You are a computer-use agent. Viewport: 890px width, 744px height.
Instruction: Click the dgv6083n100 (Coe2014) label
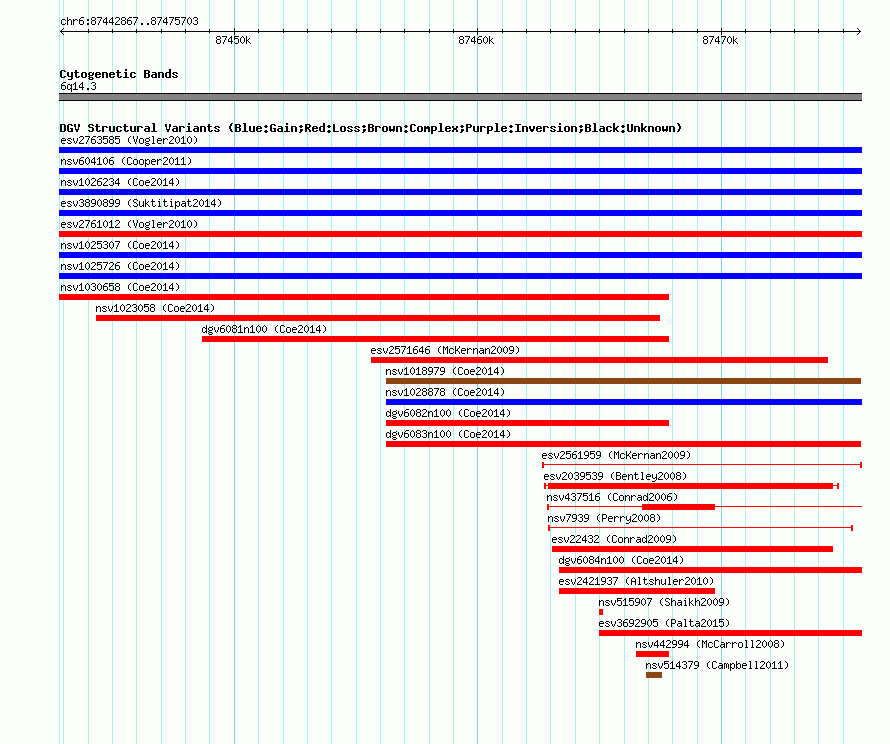(x=448, y=434)
